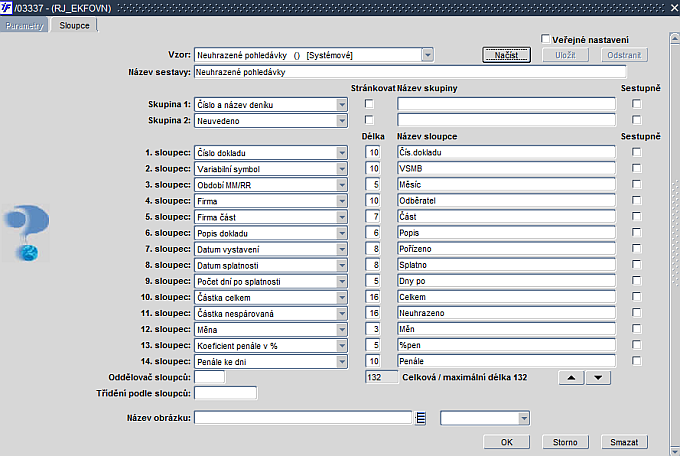Viewport: 680px width, 456px height.
Task: Click the scrollbar up arrow at right
Action: pos(675,39)
